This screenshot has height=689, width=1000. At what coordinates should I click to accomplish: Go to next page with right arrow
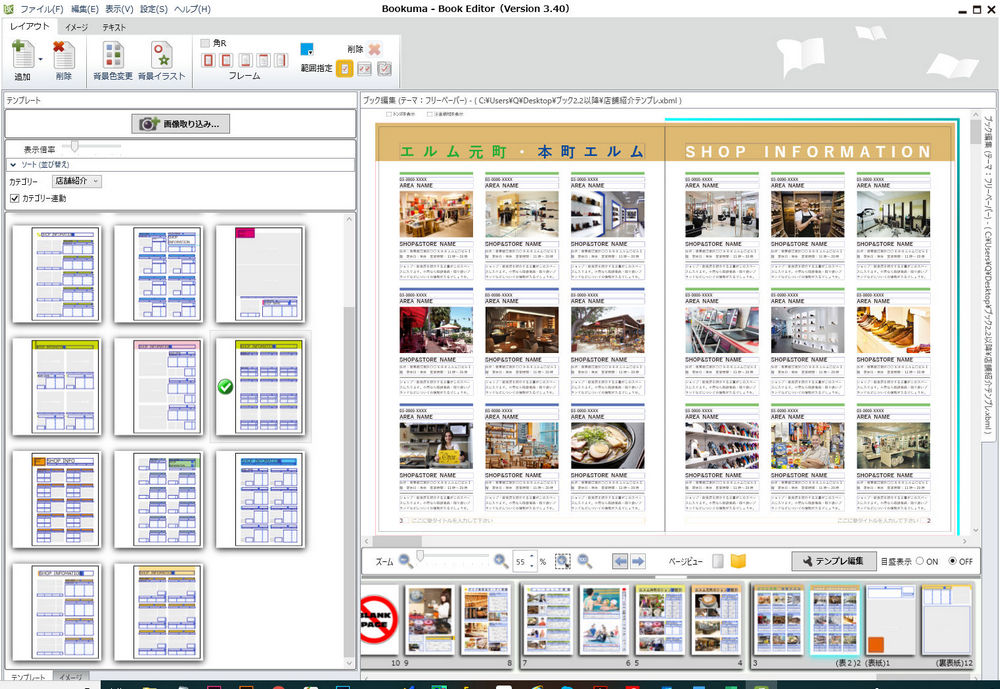pos(638,561)
